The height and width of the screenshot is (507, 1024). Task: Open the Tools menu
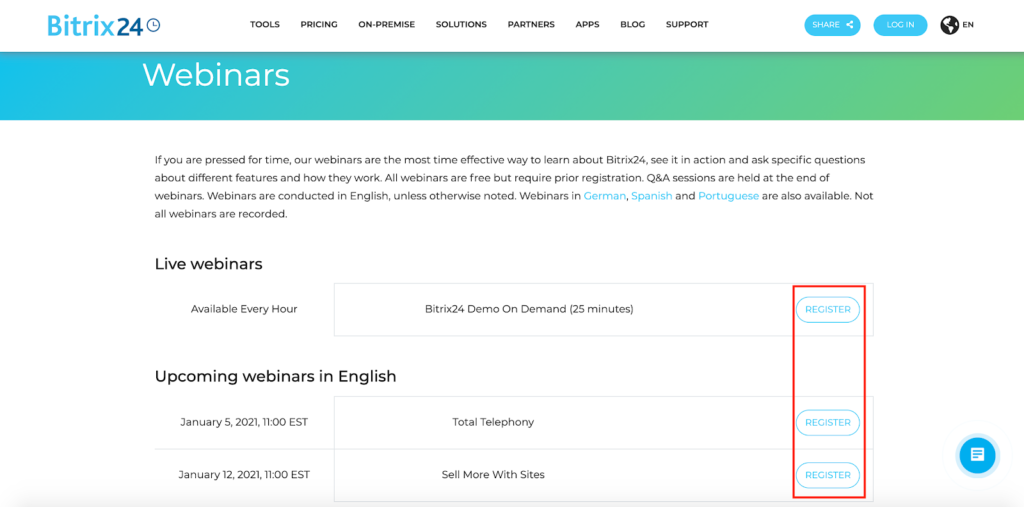pyautogui.click(x=264, y=25)
